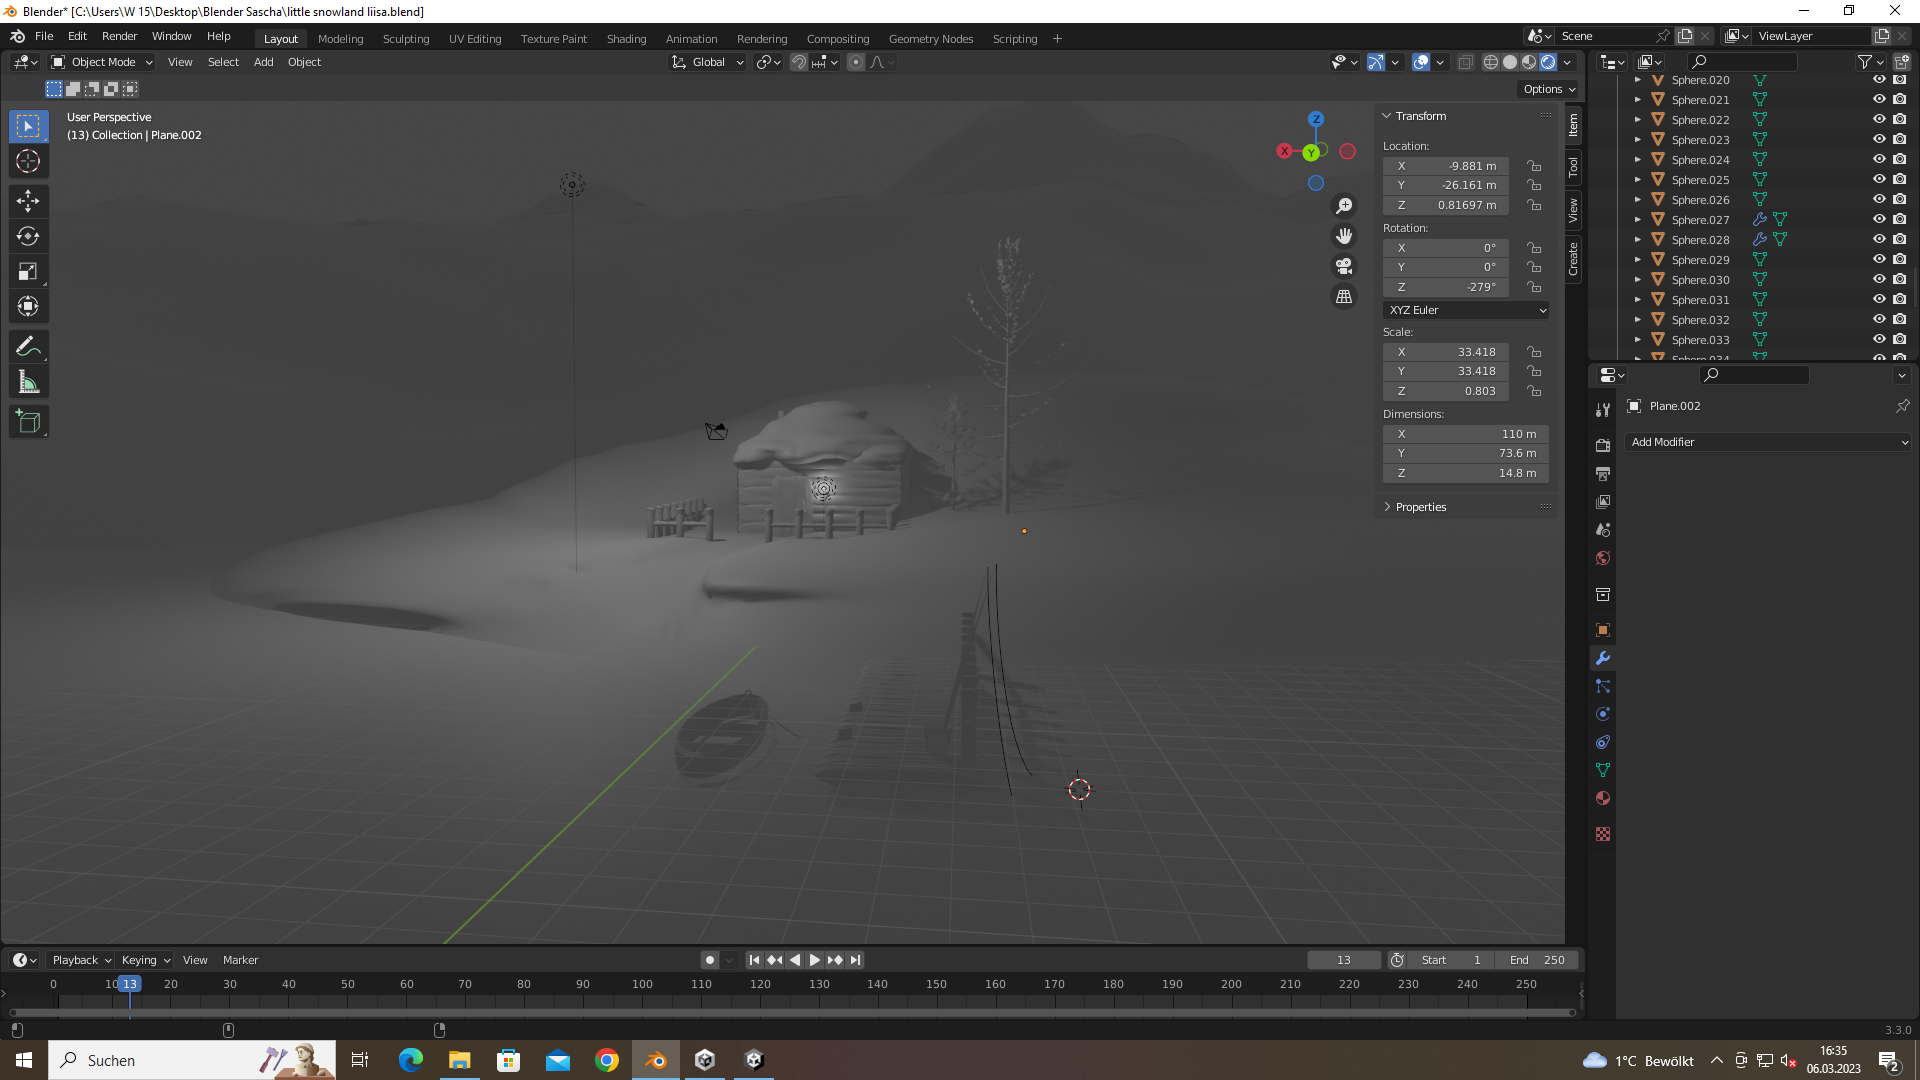Toggle snapping magnet in header

click(x=799, y=62)
